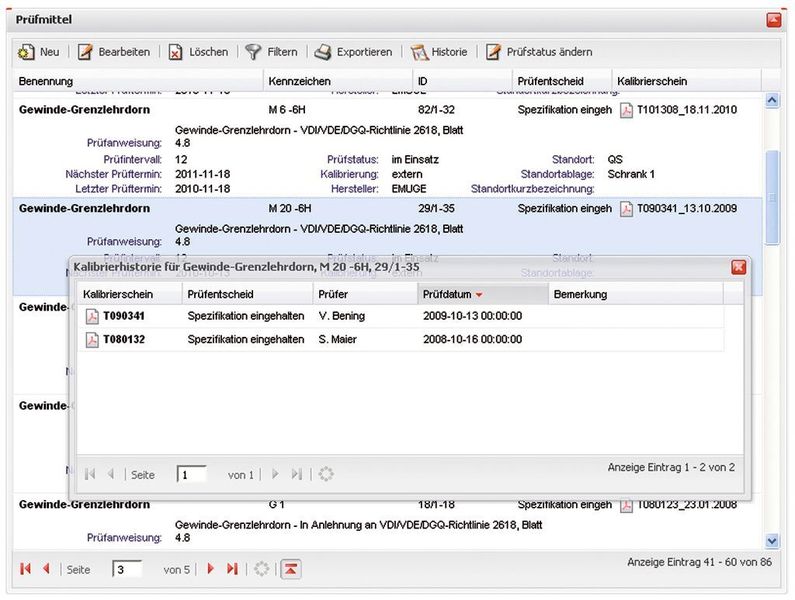The height and width of the screenshot is (600, 795).
Task: Open PDF icon of T080132 in history
Action: pos(92,340)
